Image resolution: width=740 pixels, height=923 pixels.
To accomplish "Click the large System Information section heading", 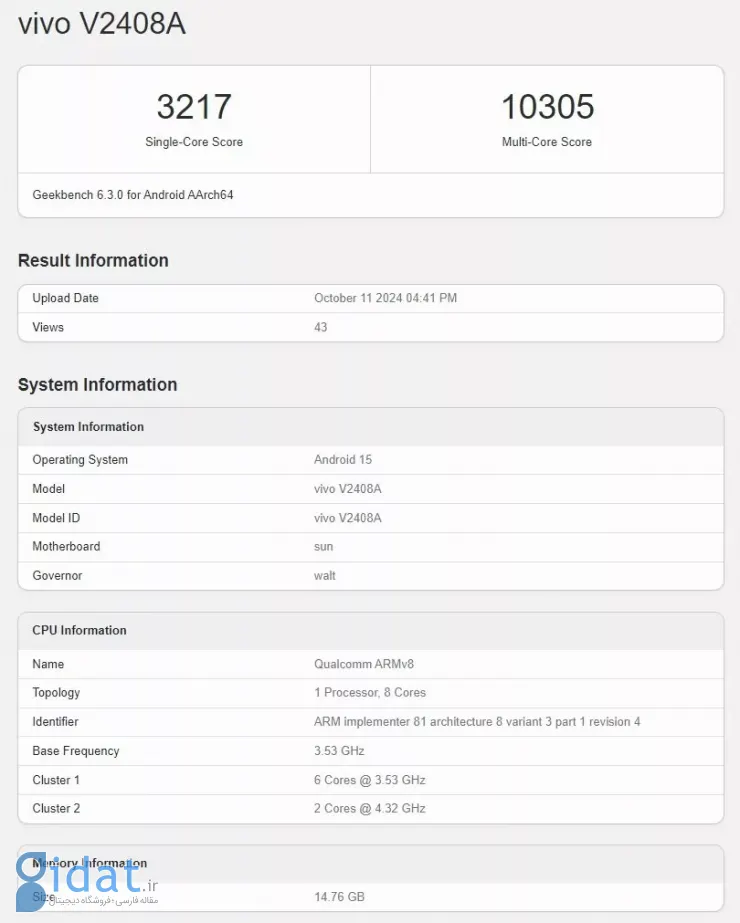I will pyautogui.click(x=97, y=384).
